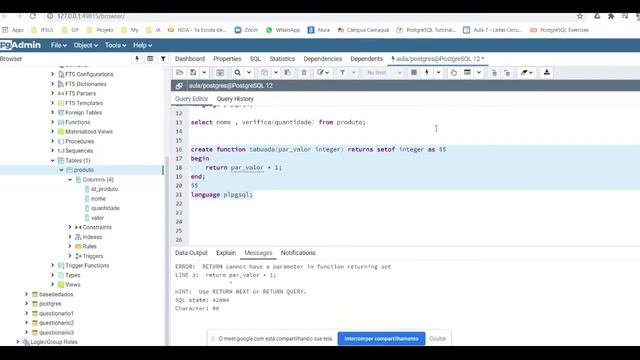
Task: Expand the Procedures tree node
Action: [53, 141]
